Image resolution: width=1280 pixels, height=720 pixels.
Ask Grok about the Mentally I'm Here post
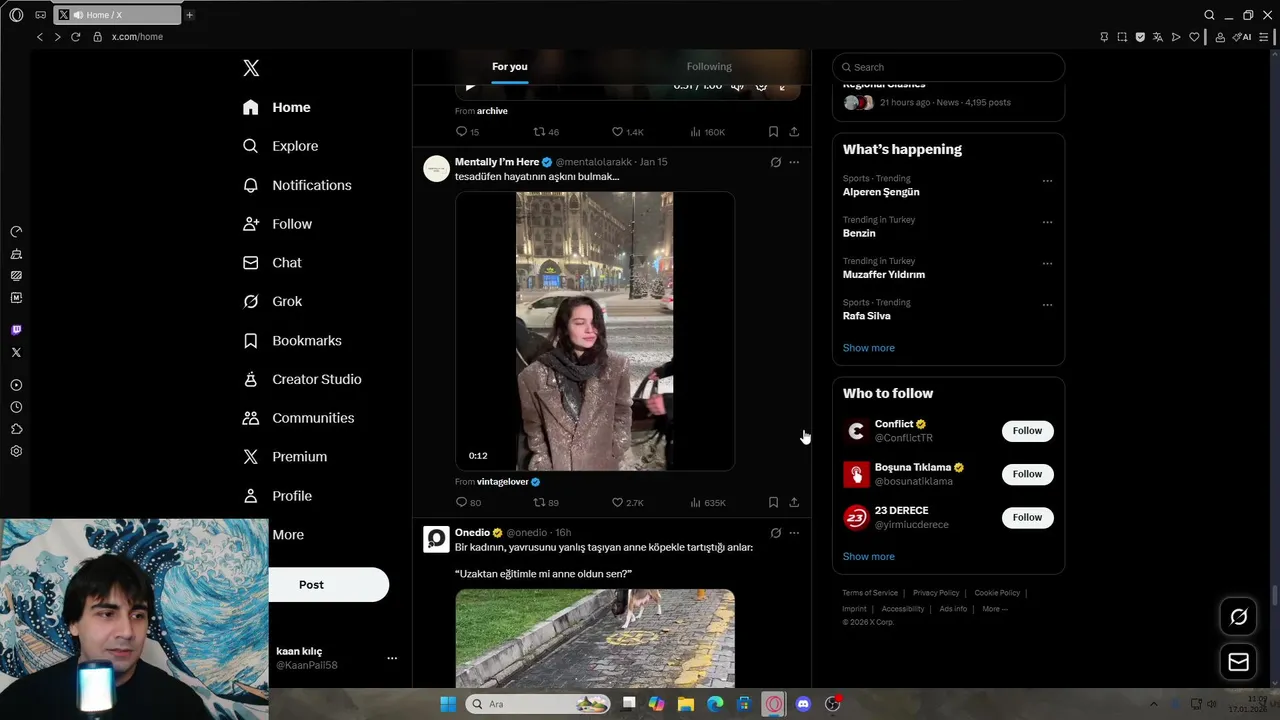tap(775, 162)
